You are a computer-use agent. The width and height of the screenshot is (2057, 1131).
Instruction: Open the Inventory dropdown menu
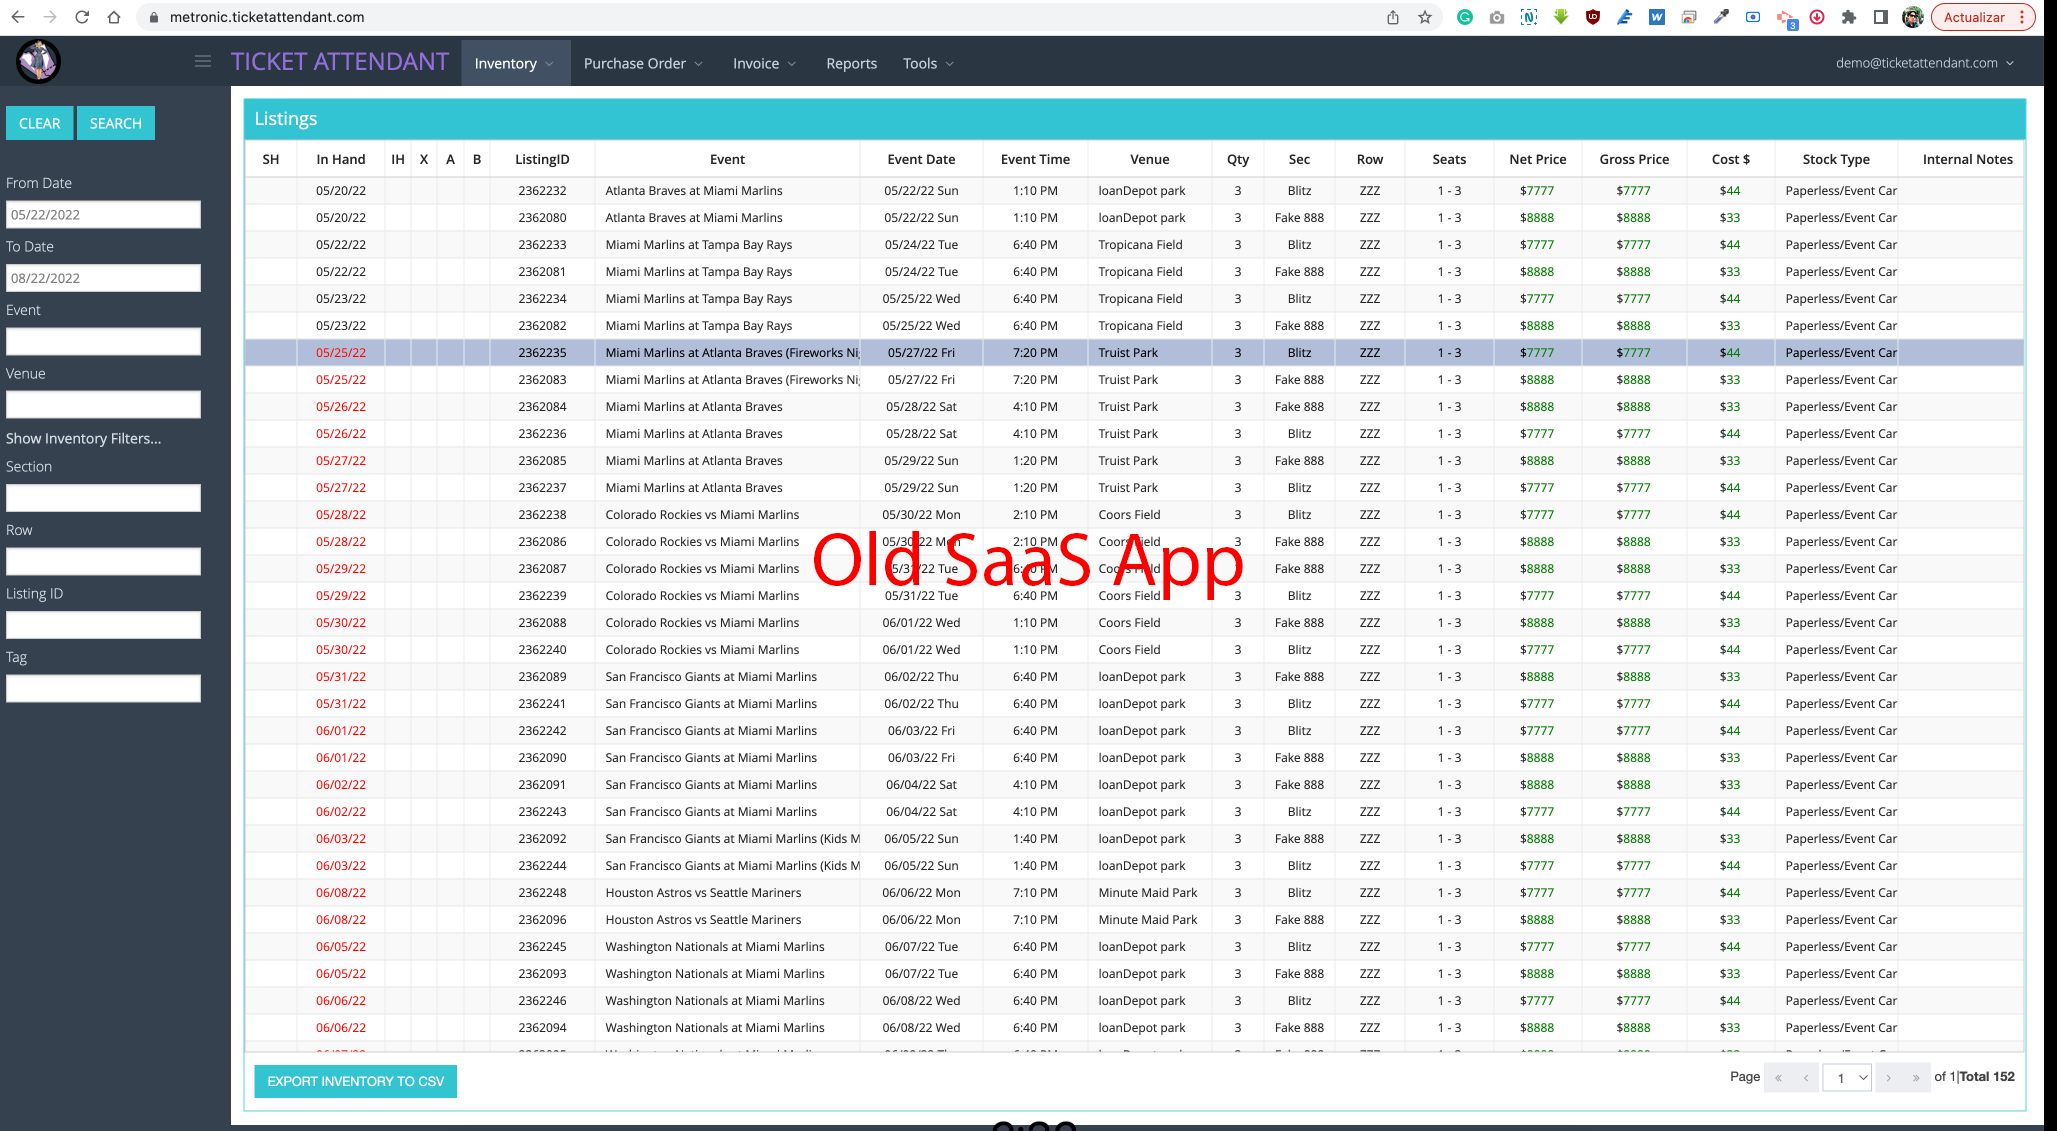(x=514, y=63)
